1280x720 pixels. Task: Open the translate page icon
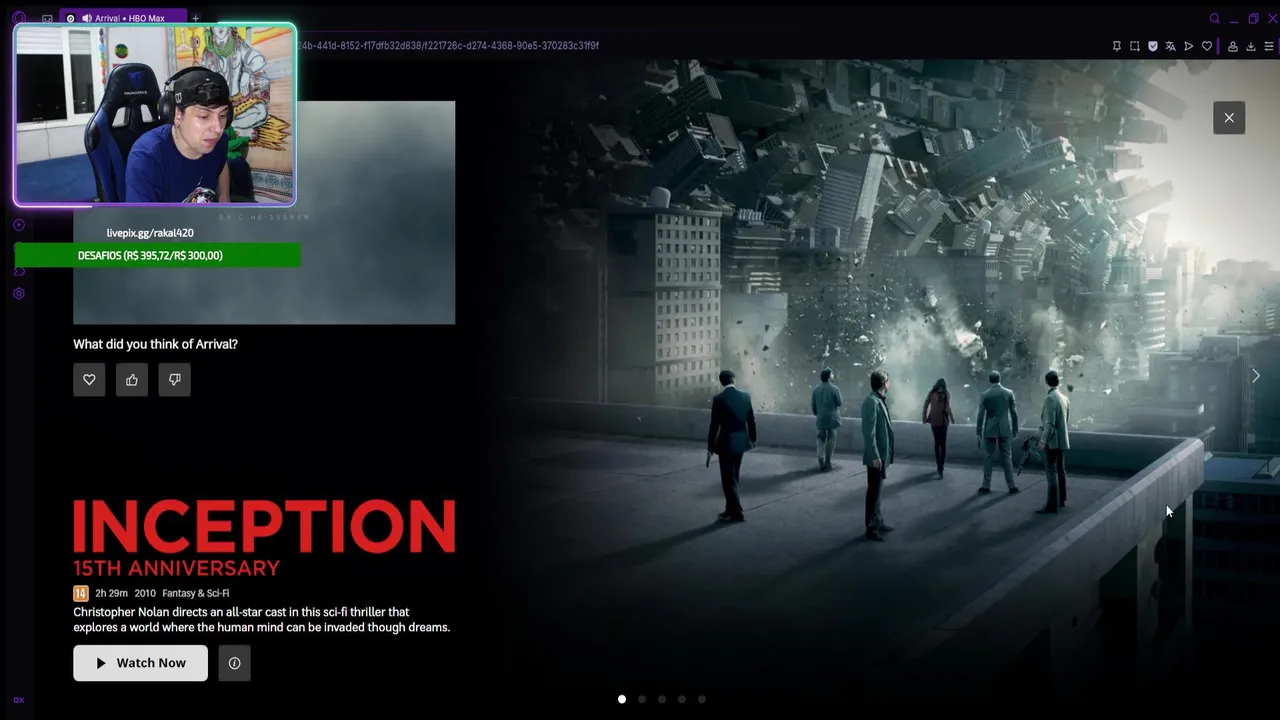pos(1171,46)
